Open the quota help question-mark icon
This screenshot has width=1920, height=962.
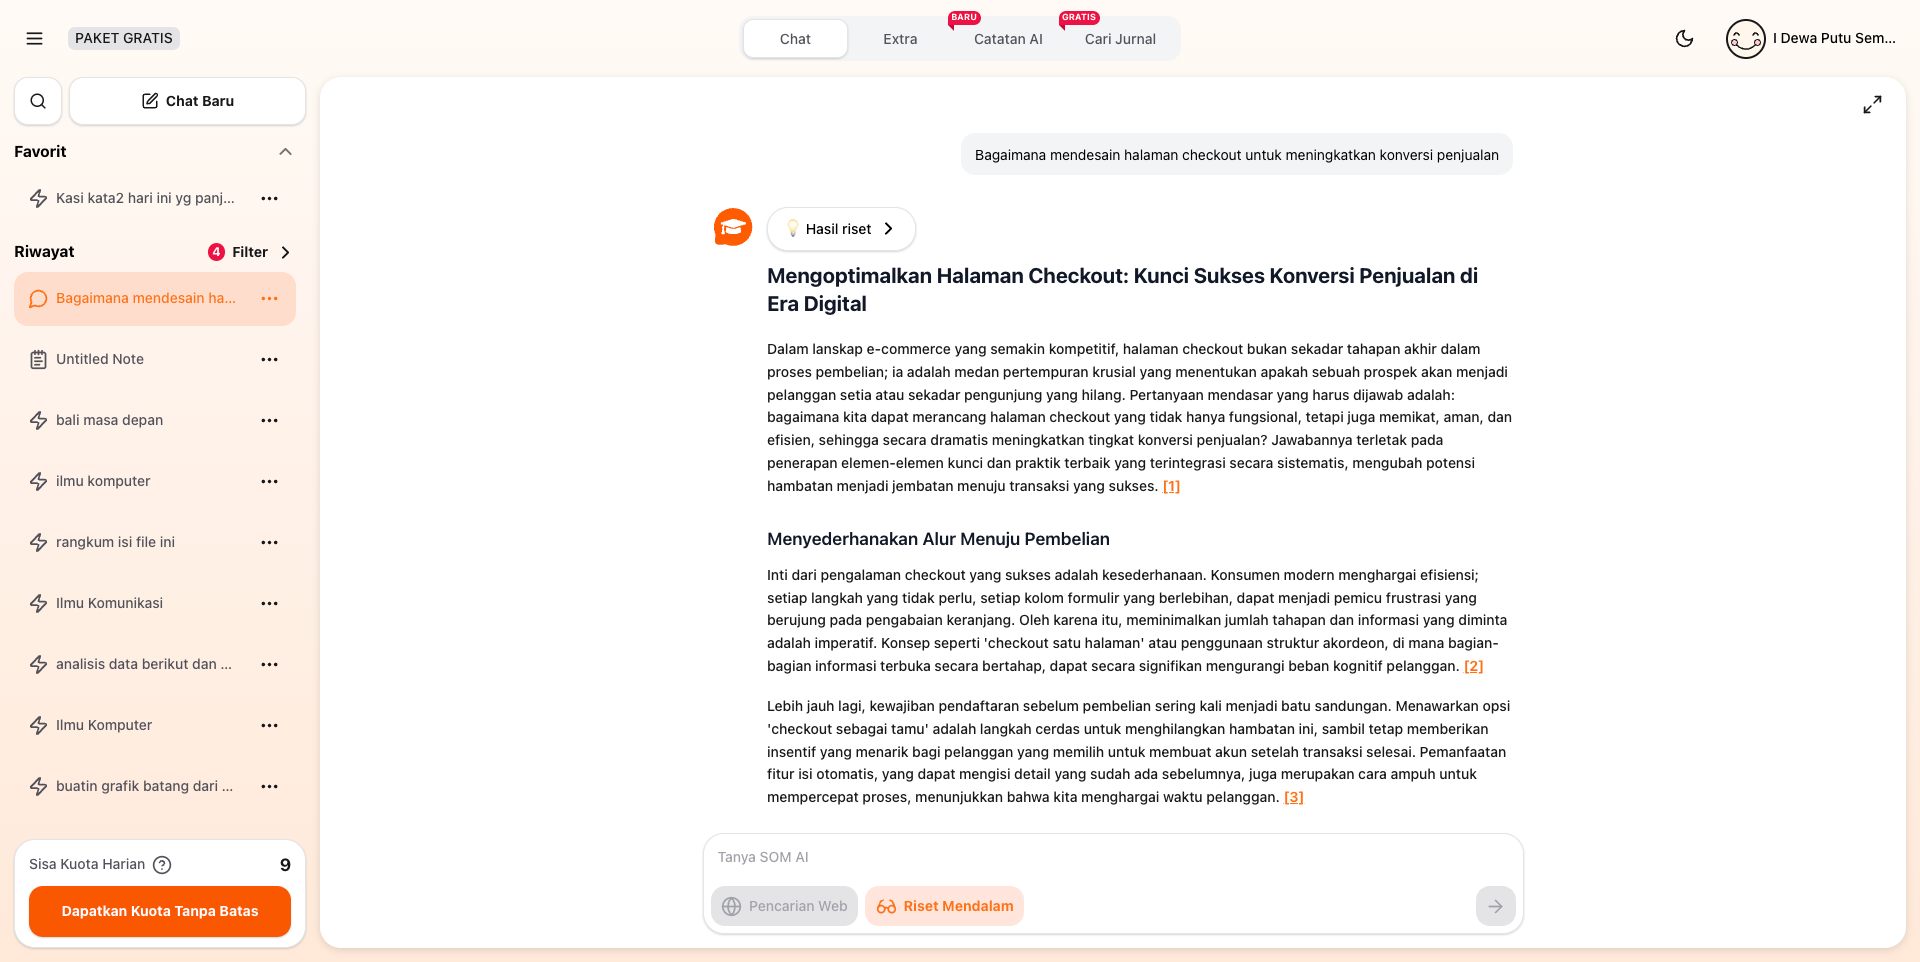click(162, 865)
